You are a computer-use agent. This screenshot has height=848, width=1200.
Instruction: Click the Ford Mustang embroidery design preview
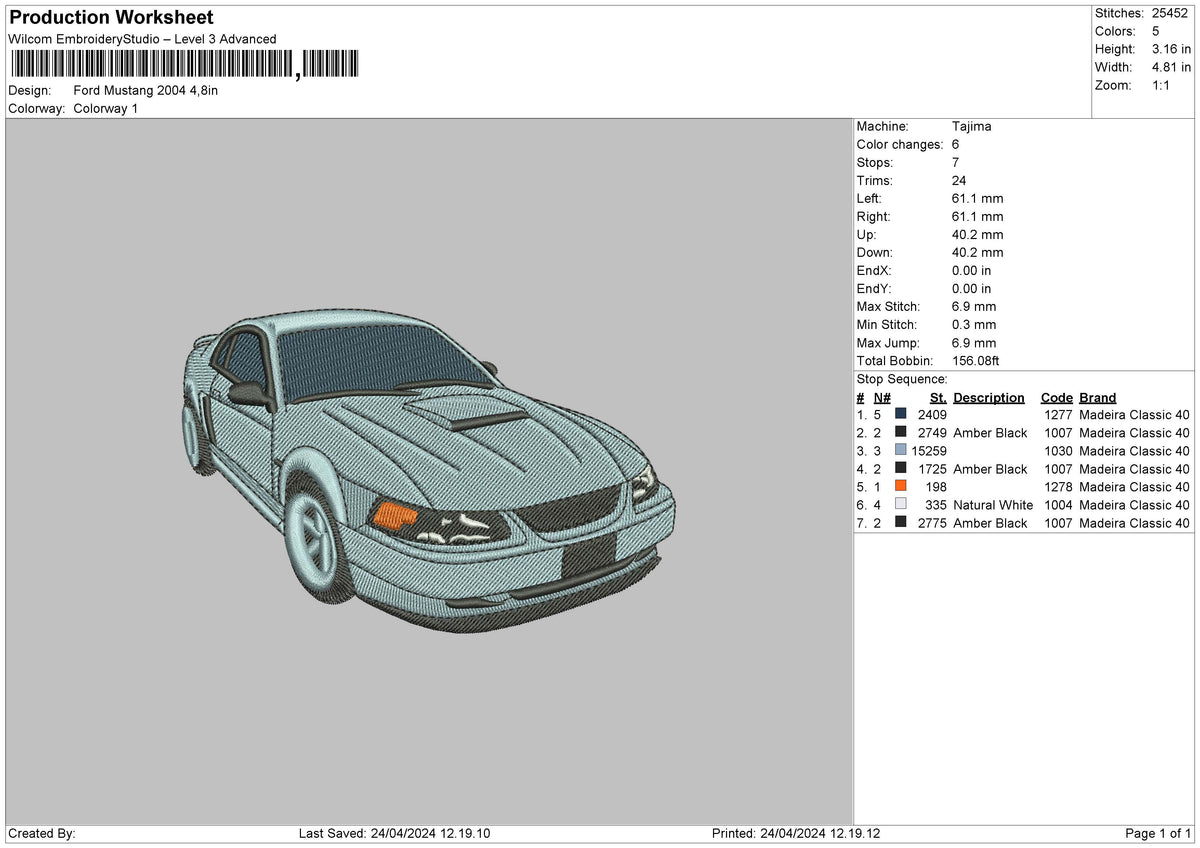tap(429, 469)
